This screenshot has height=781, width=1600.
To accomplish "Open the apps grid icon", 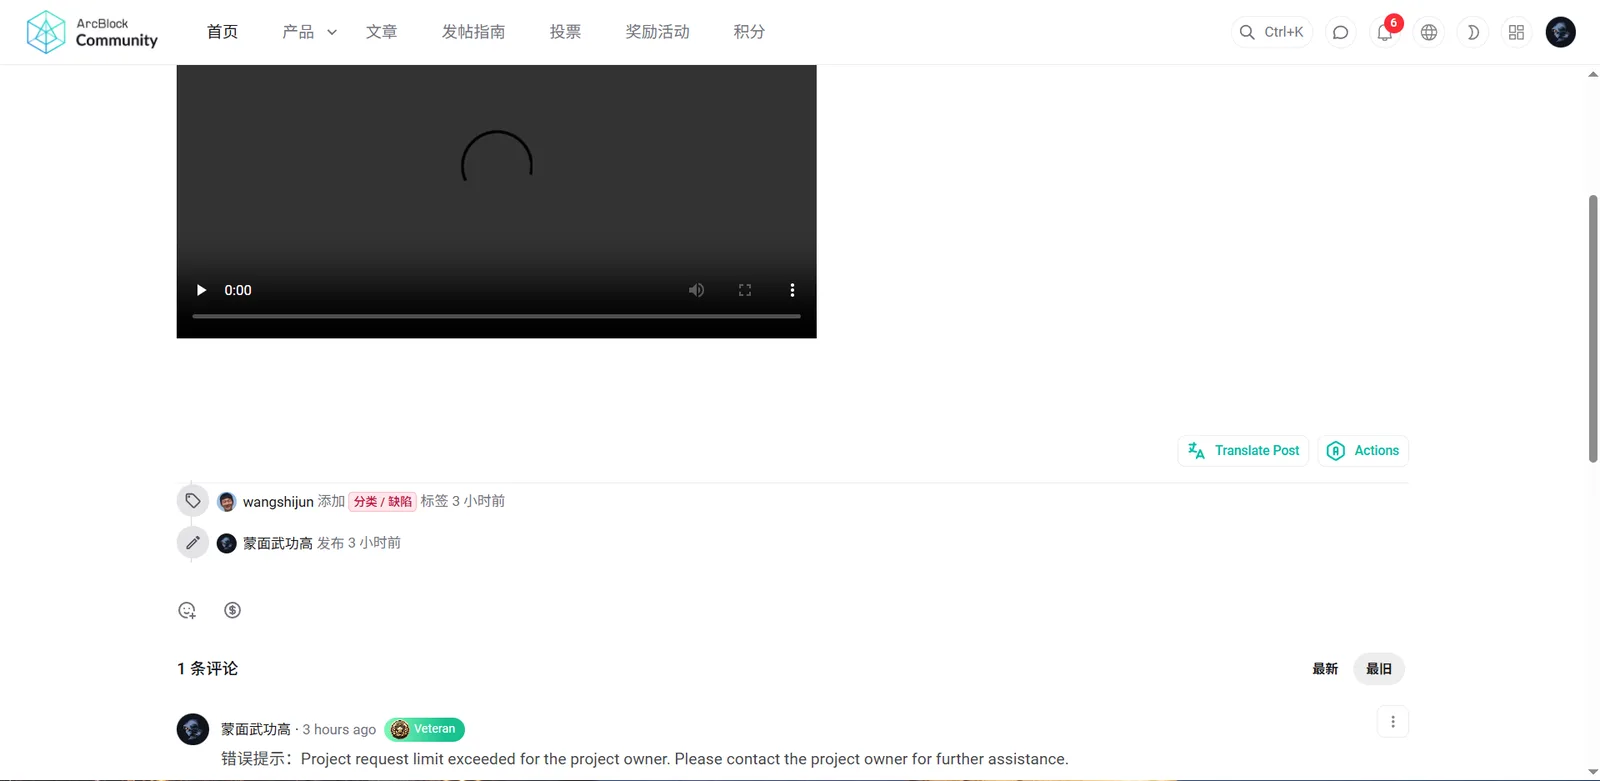I will 1516,32.
